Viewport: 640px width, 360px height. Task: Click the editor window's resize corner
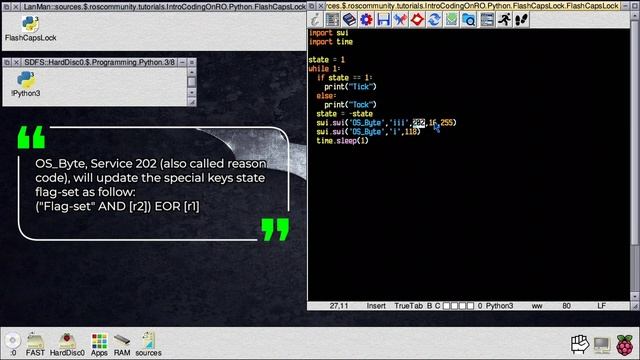[635, 306]
